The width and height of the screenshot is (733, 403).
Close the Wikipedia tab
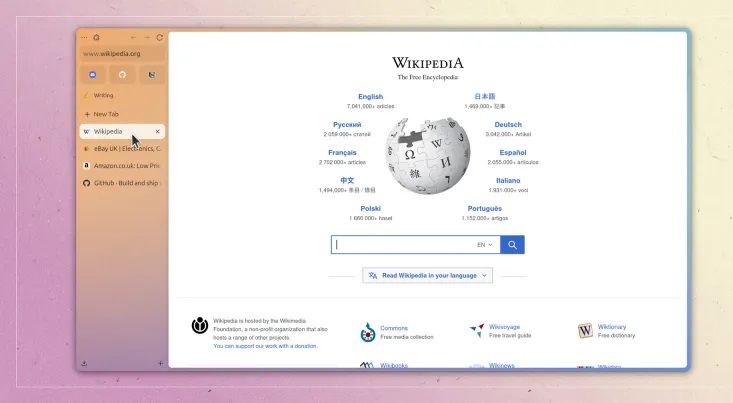(157, 131)
